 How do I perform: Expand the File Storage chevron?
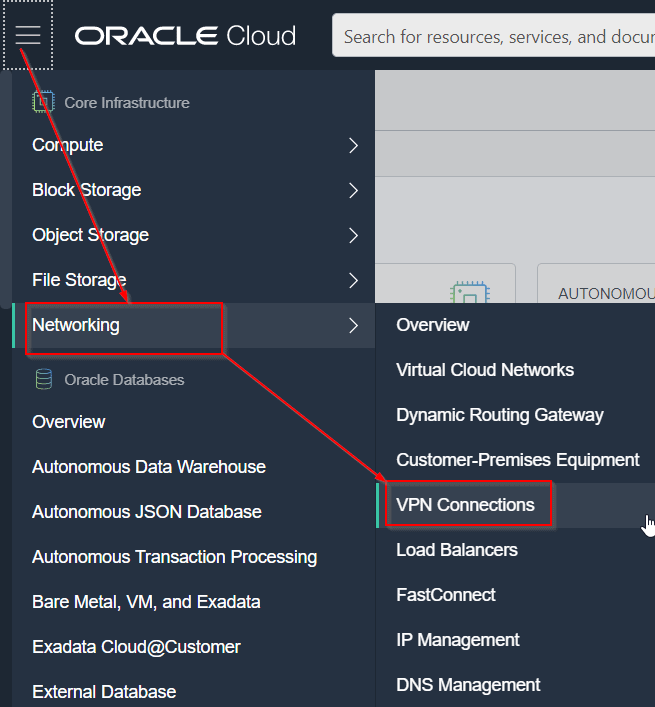point(353,280)
